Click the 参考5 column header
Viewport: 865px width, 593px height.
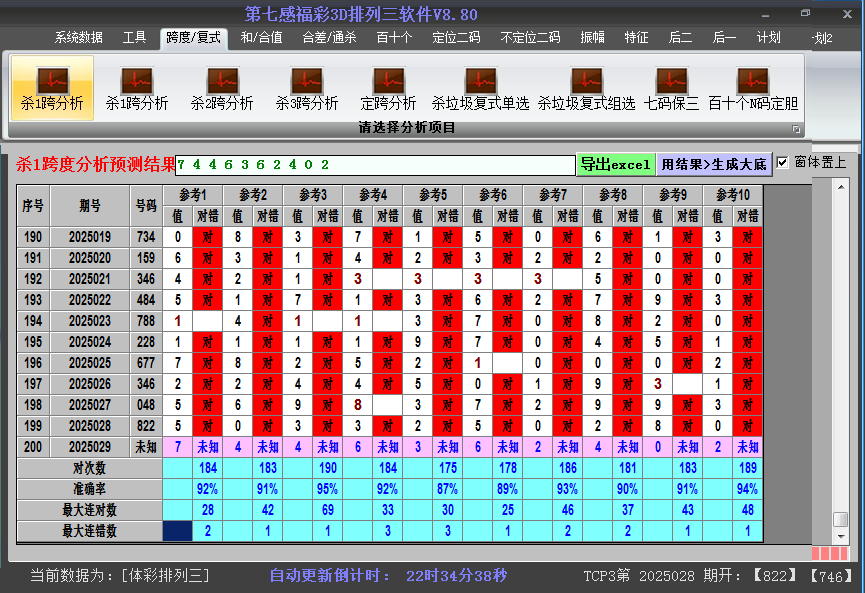433,195
